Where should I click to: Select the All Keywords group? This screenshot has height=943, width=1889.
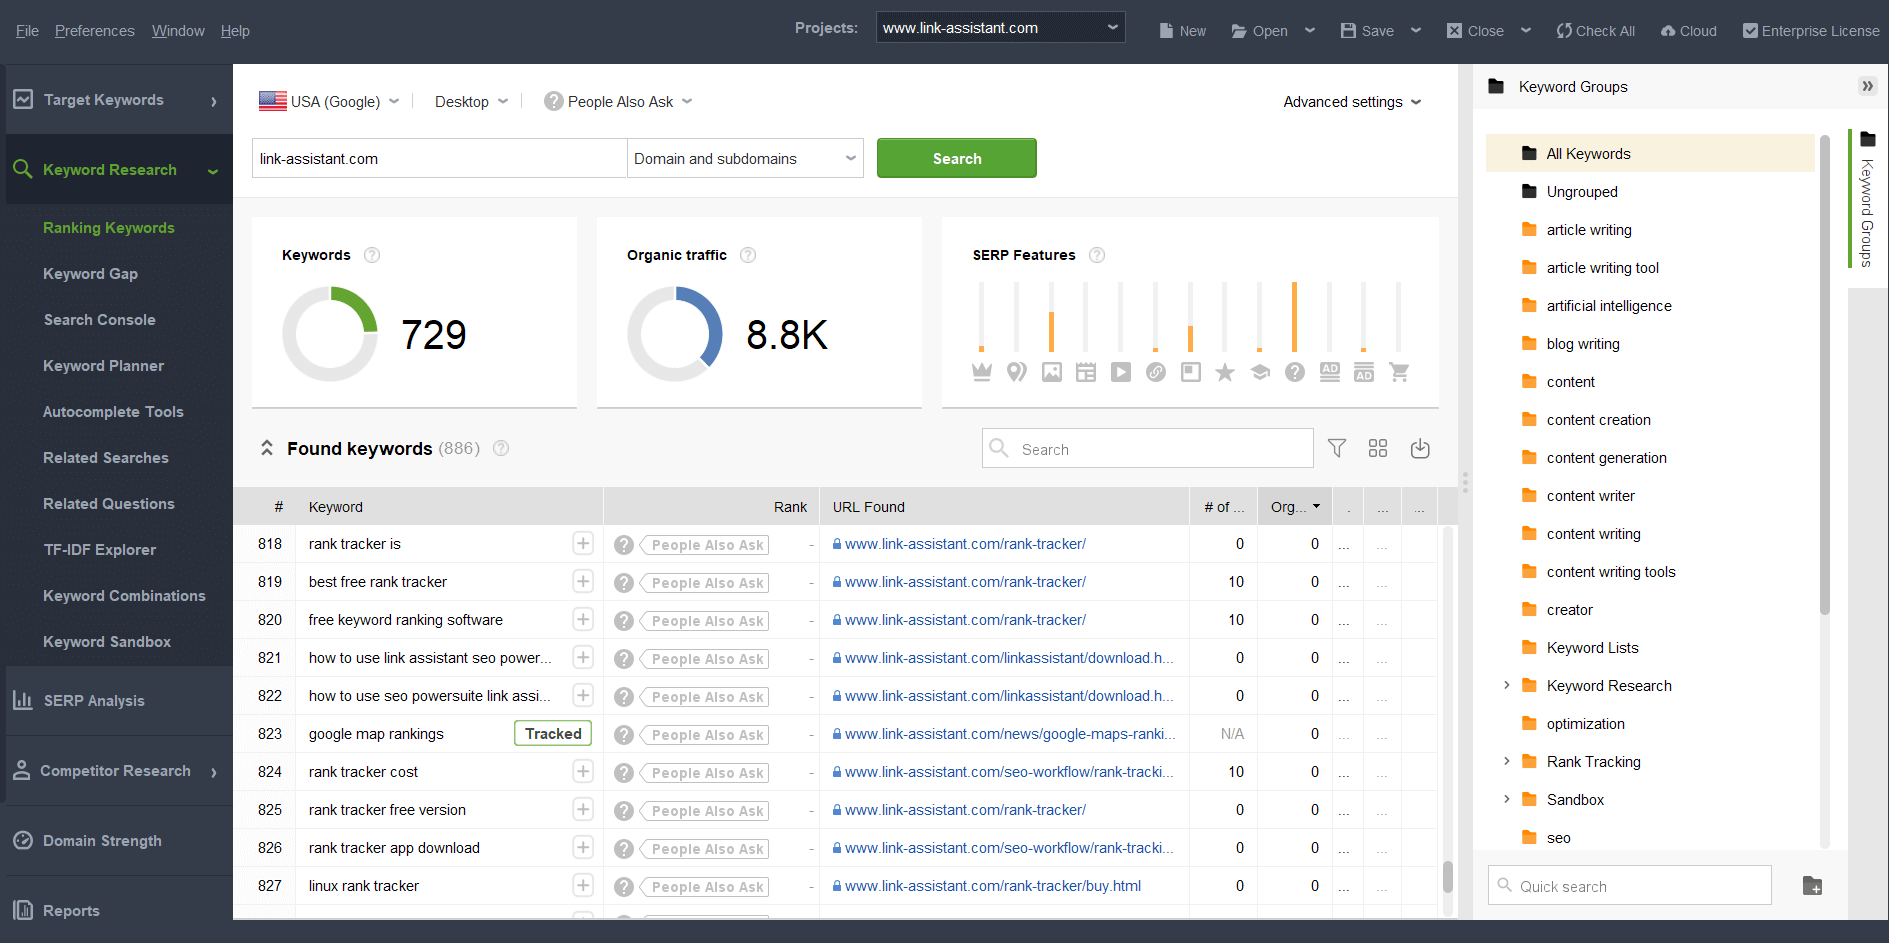(x=1650, y=153)
